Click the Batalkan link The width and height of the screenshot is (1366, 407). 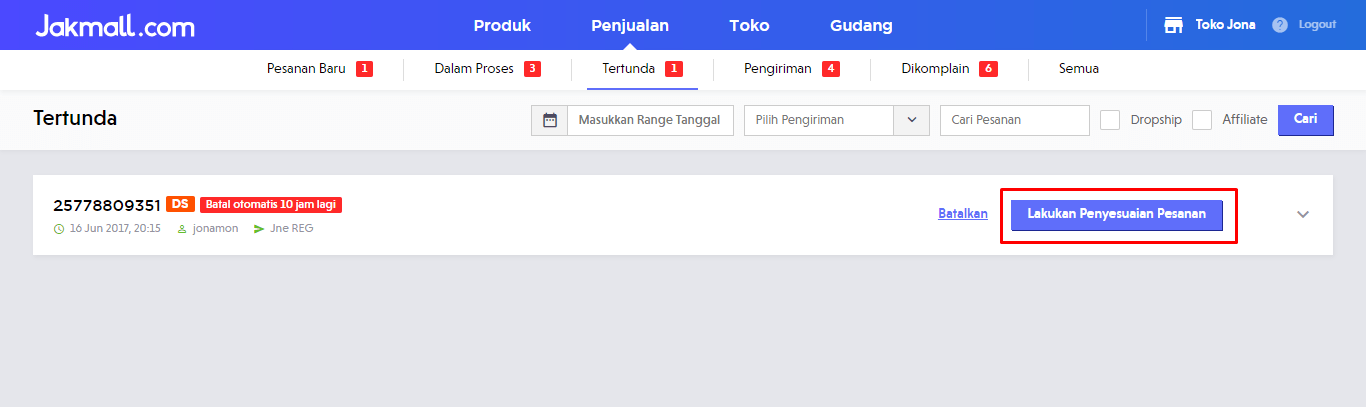963,214
